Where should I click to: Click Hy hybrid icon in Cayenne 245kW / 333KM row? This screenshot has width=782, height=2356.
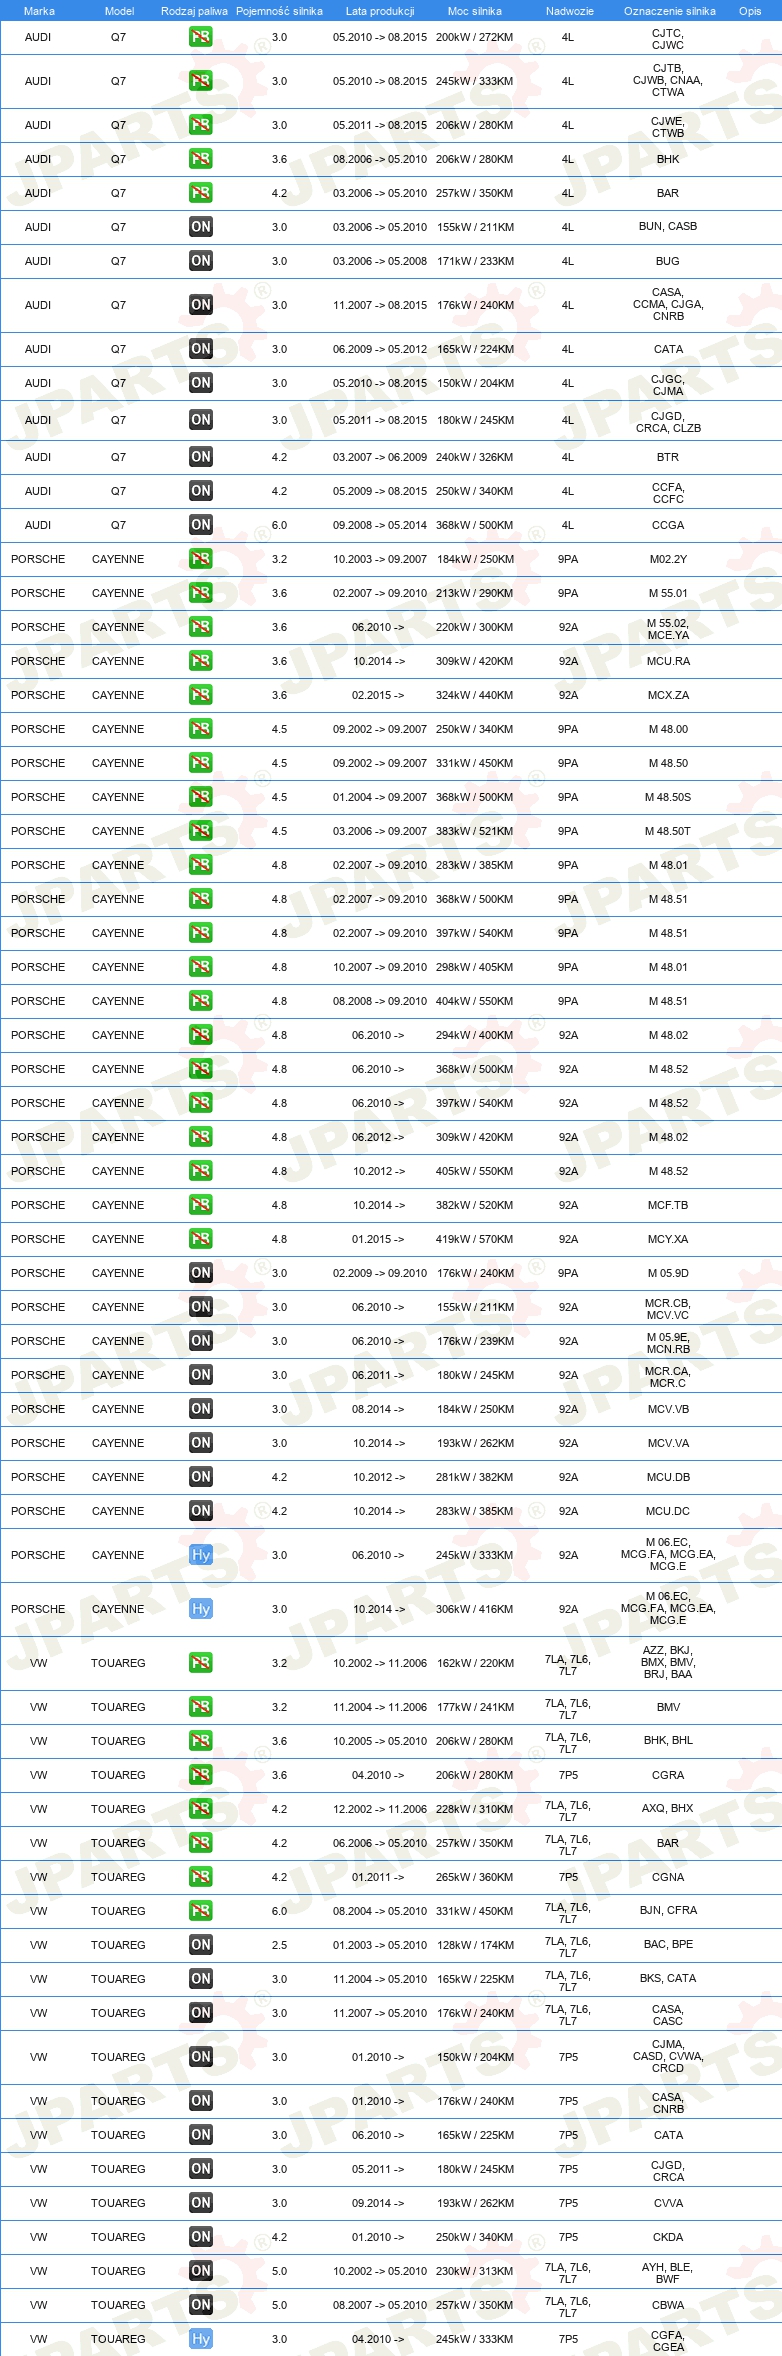200,1555
